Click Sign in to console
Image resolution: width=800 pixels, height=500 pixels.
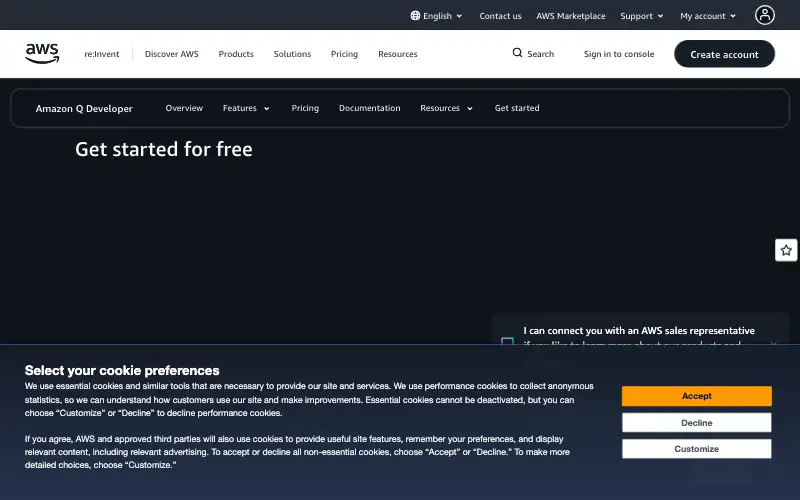[619, 54]
